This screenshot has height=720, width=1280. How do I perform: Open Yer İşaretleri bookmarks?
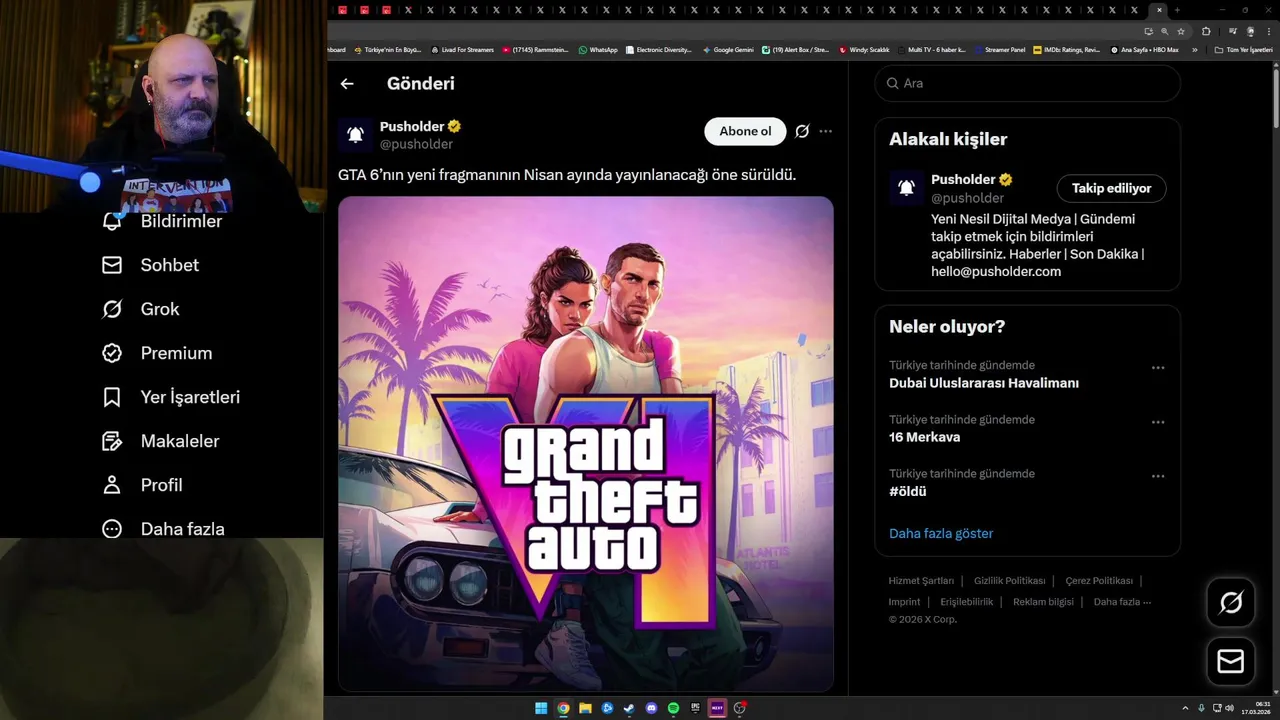[170, 397]
